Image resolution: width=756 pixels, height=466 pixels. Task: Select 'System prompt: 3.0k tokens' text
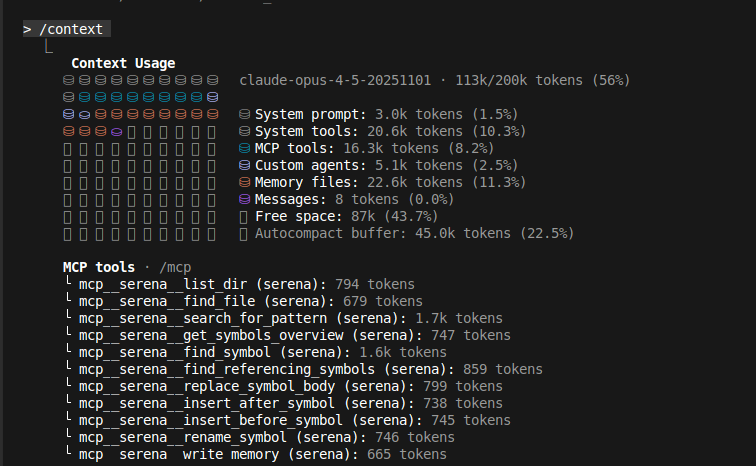[358, 114]
